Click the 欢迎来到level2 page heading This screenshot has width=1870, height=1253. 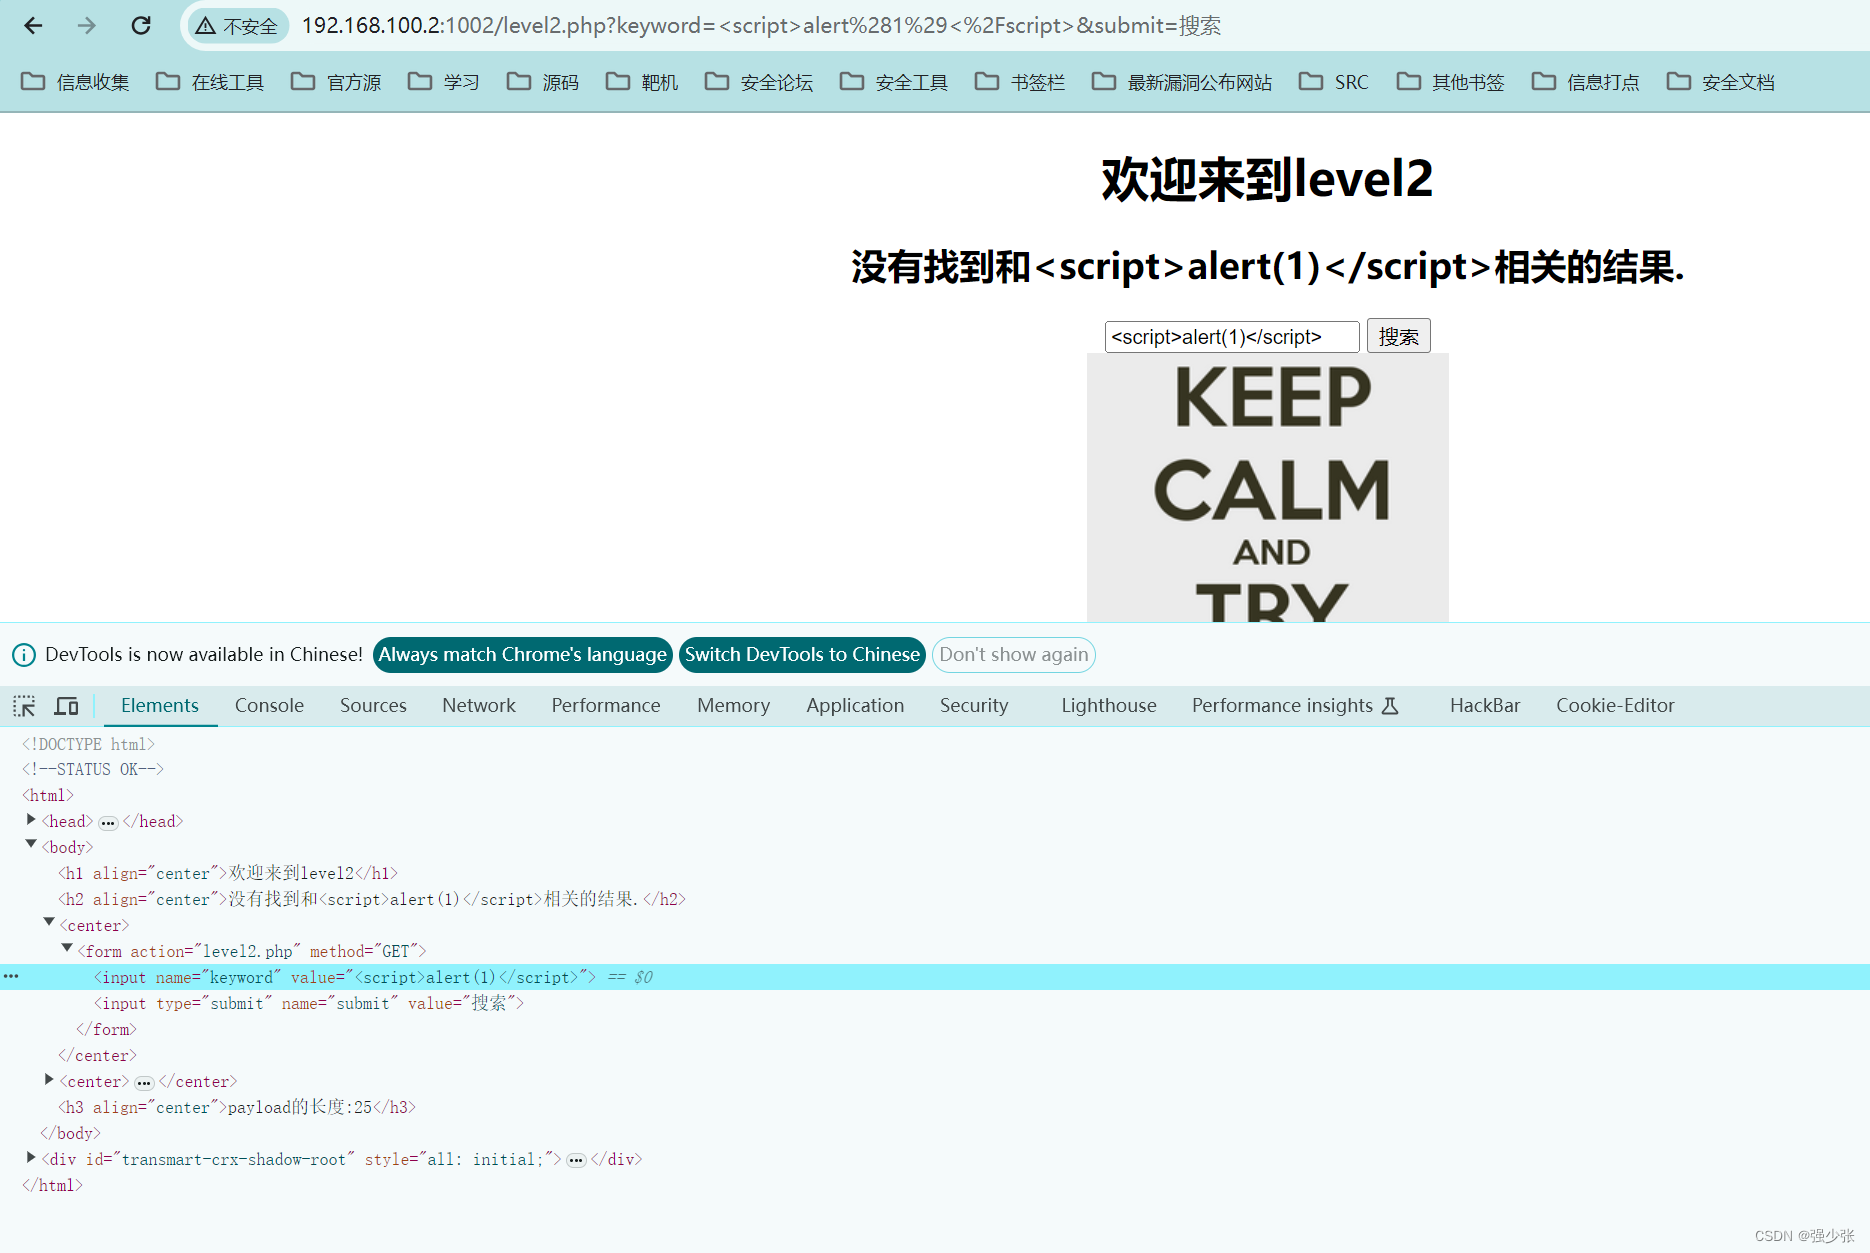click(x=1267, y=180)
